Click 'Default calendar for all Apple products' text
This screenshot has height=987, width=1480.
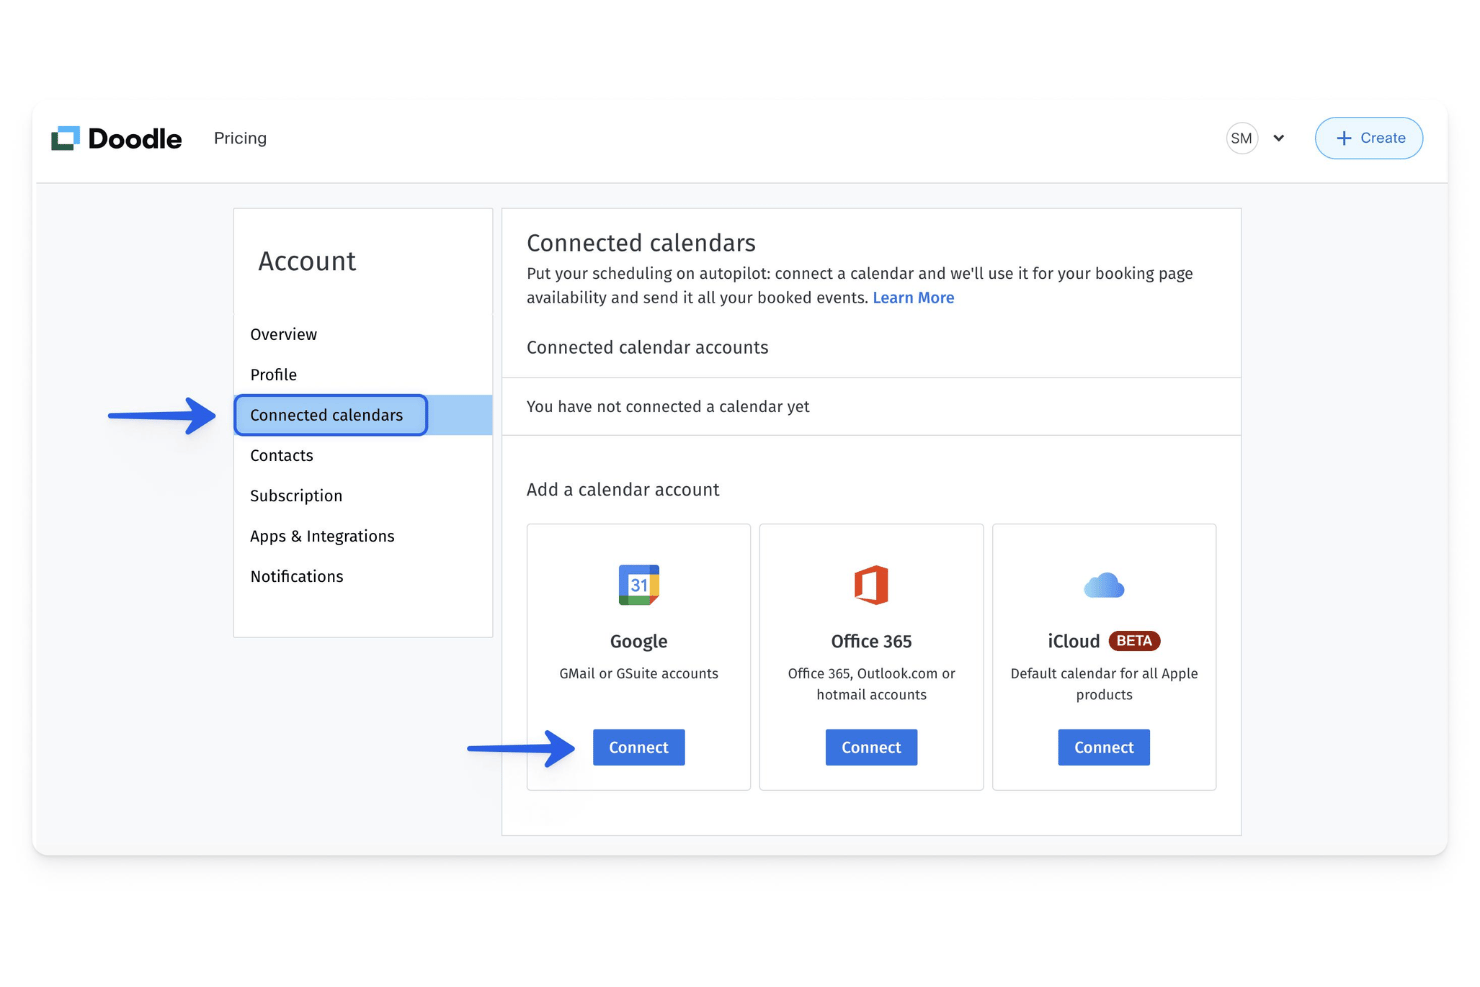(x=1104, y=684)
